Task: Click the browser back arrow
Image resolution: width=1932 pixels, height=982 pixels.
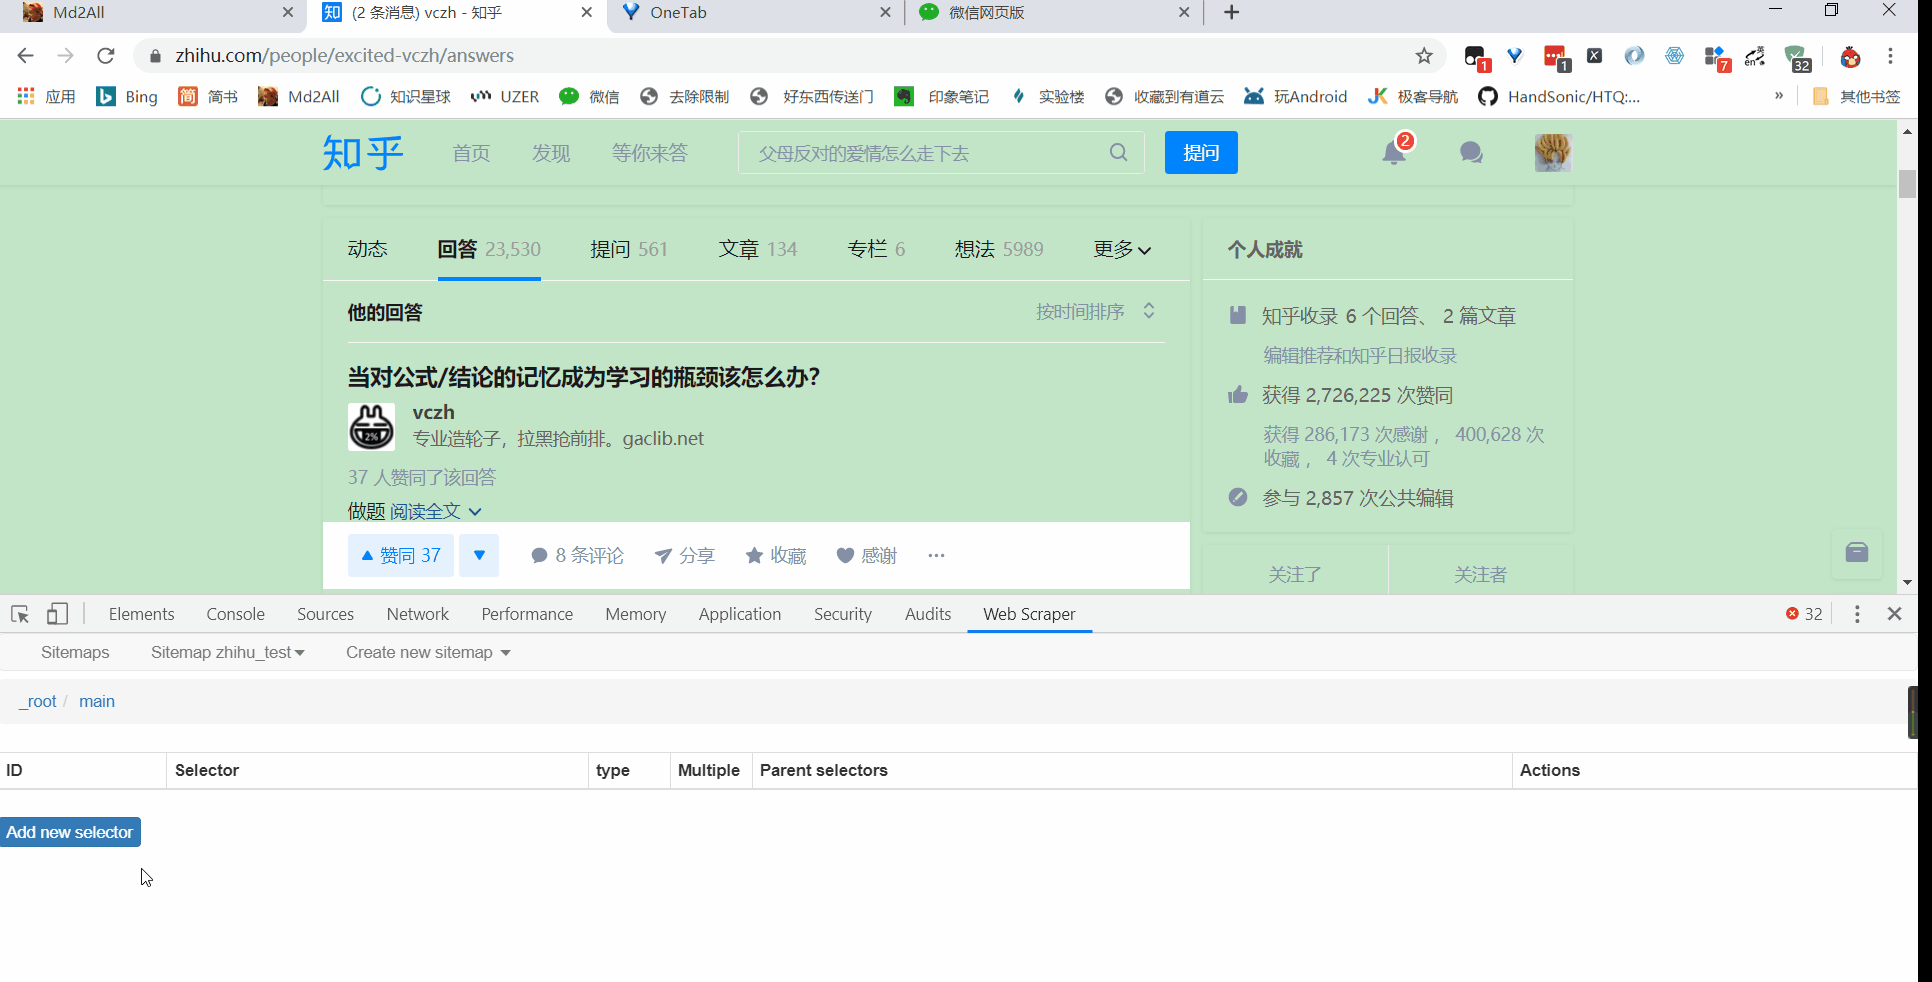Action: point(26,55)
